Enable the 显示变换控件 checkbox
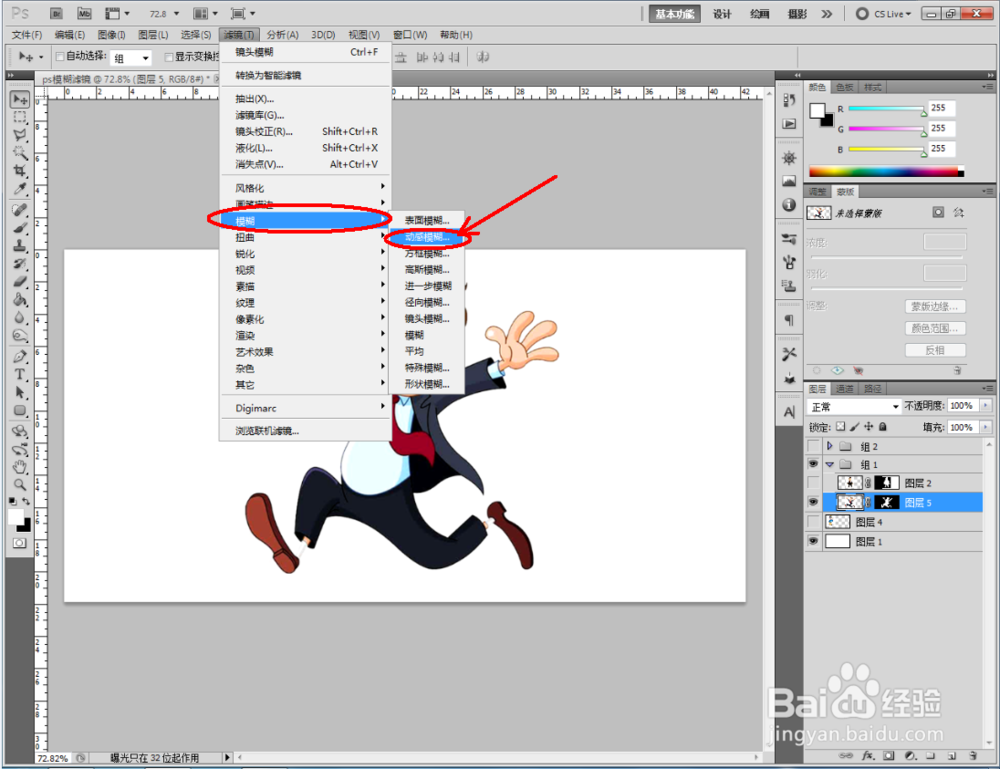Viewport: 1000px width, 769px height. pyautogui.click(x=169, y=57)
